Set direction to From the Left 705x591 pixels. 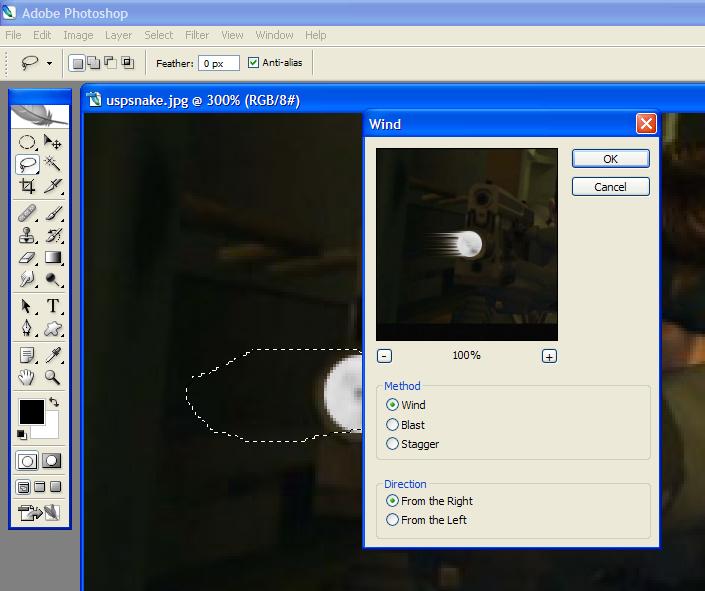coord(392,520)
